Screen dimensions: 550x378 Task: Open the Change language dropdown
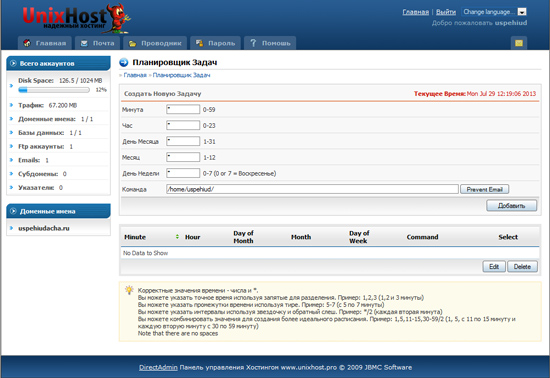pyautogui.click(x=494, y=12)
